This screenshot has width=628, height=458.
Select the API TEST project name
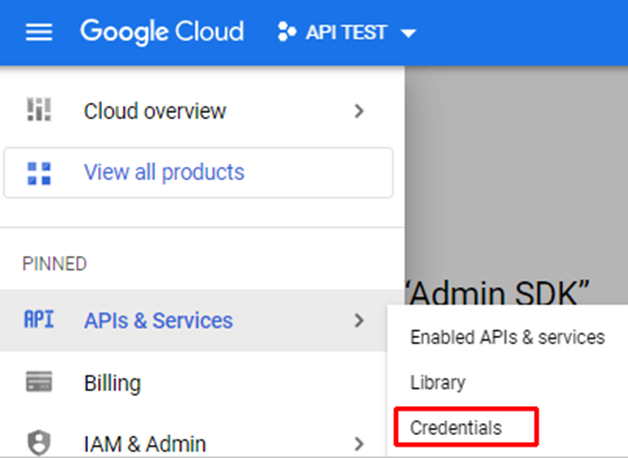347,33
